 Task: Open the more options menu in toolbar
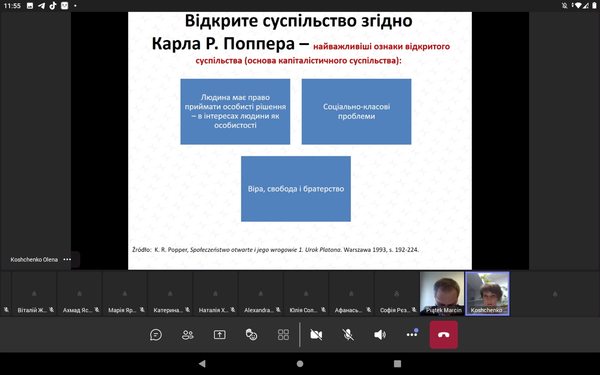(x=412, y=334)
